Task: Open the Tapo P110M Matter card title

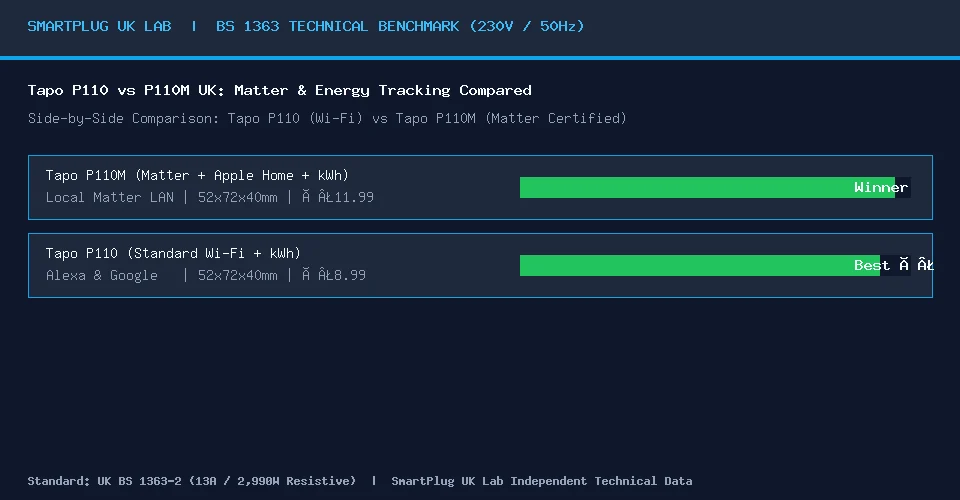Action: point(197,176)
